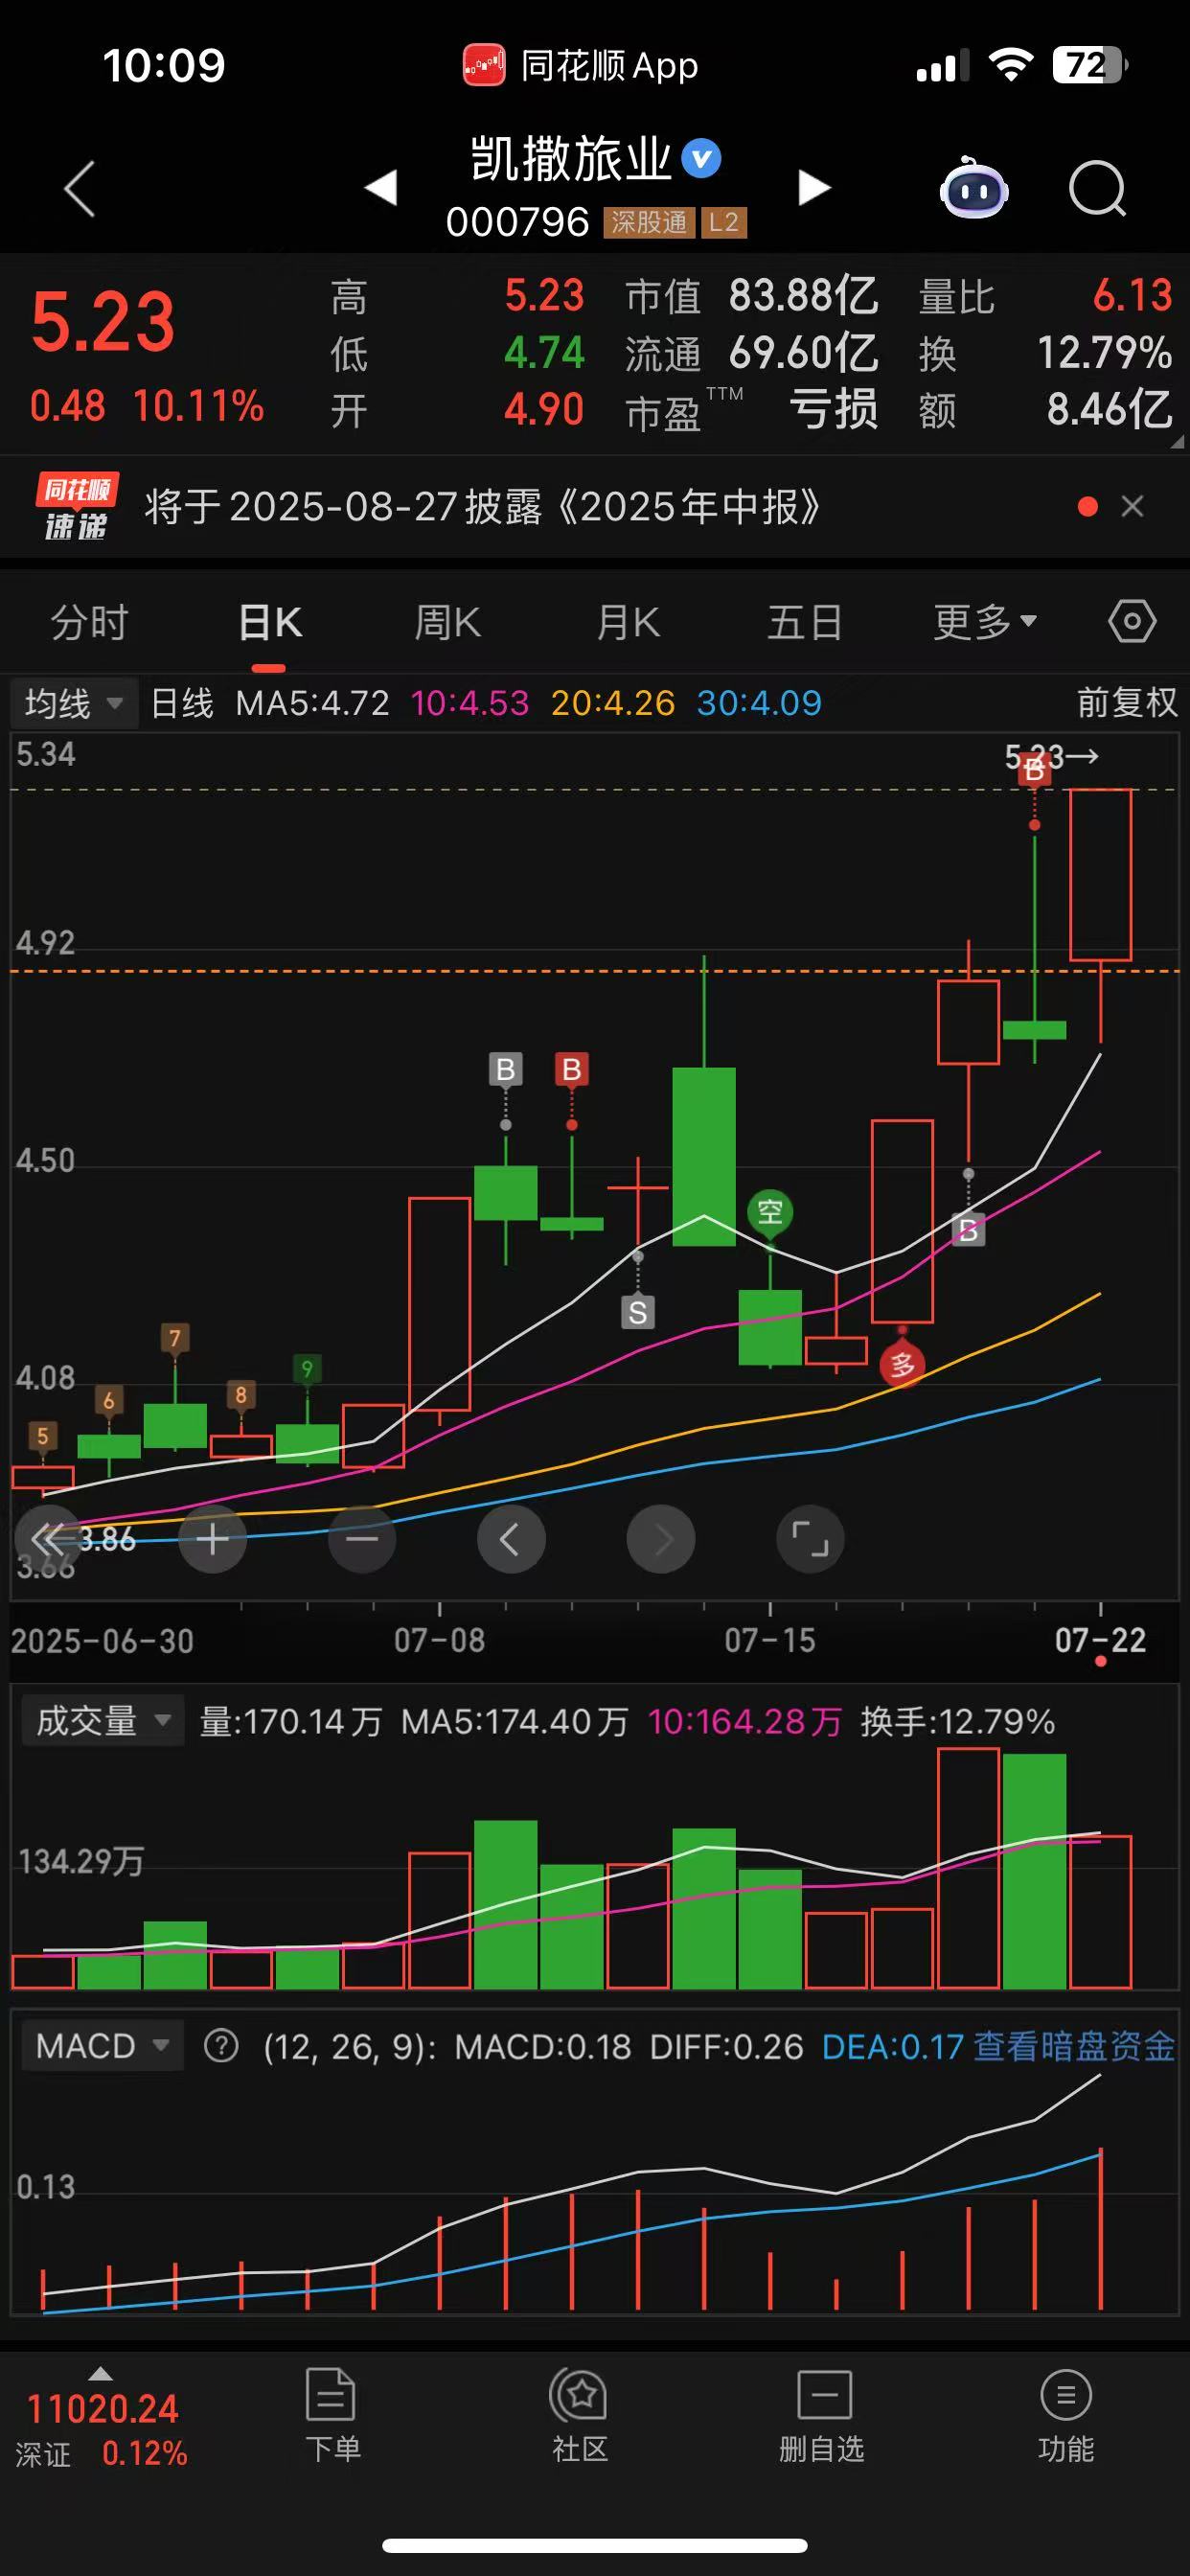Open the chart settings hexagon icon

click(1132, 622)
